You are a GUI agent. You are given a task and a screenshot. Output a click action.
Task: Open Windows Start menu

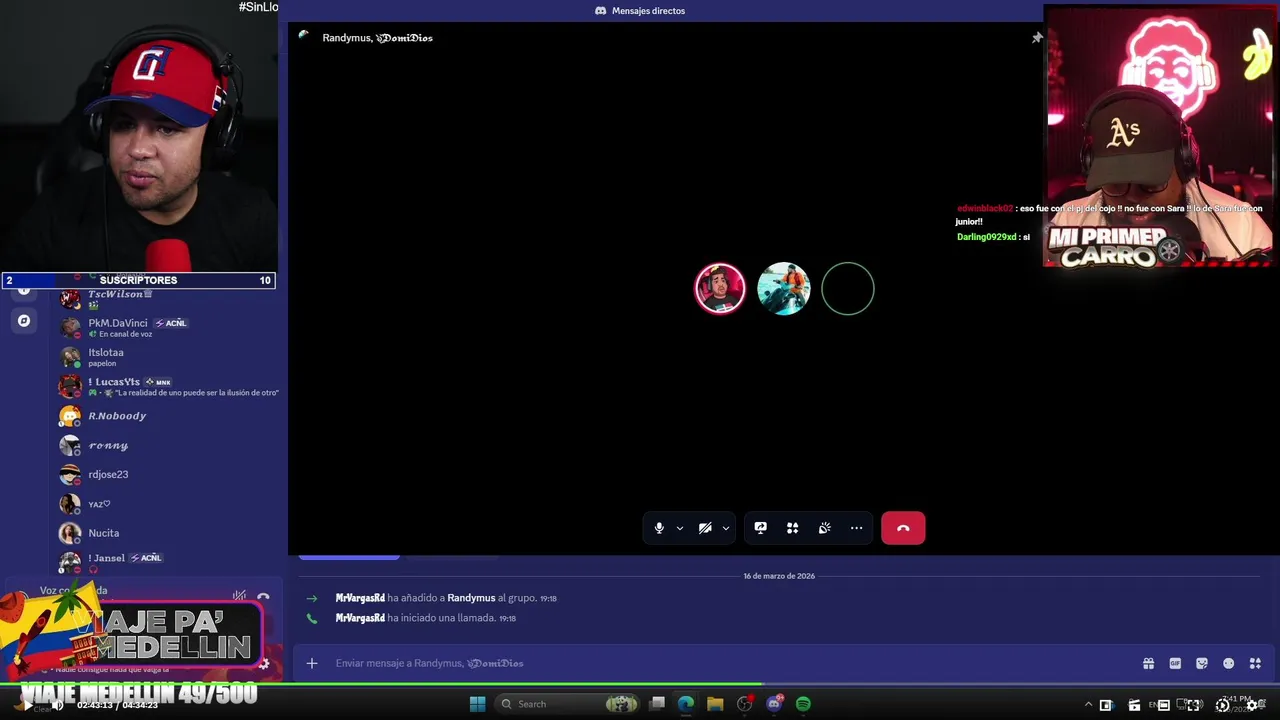(x=477, y=704)
